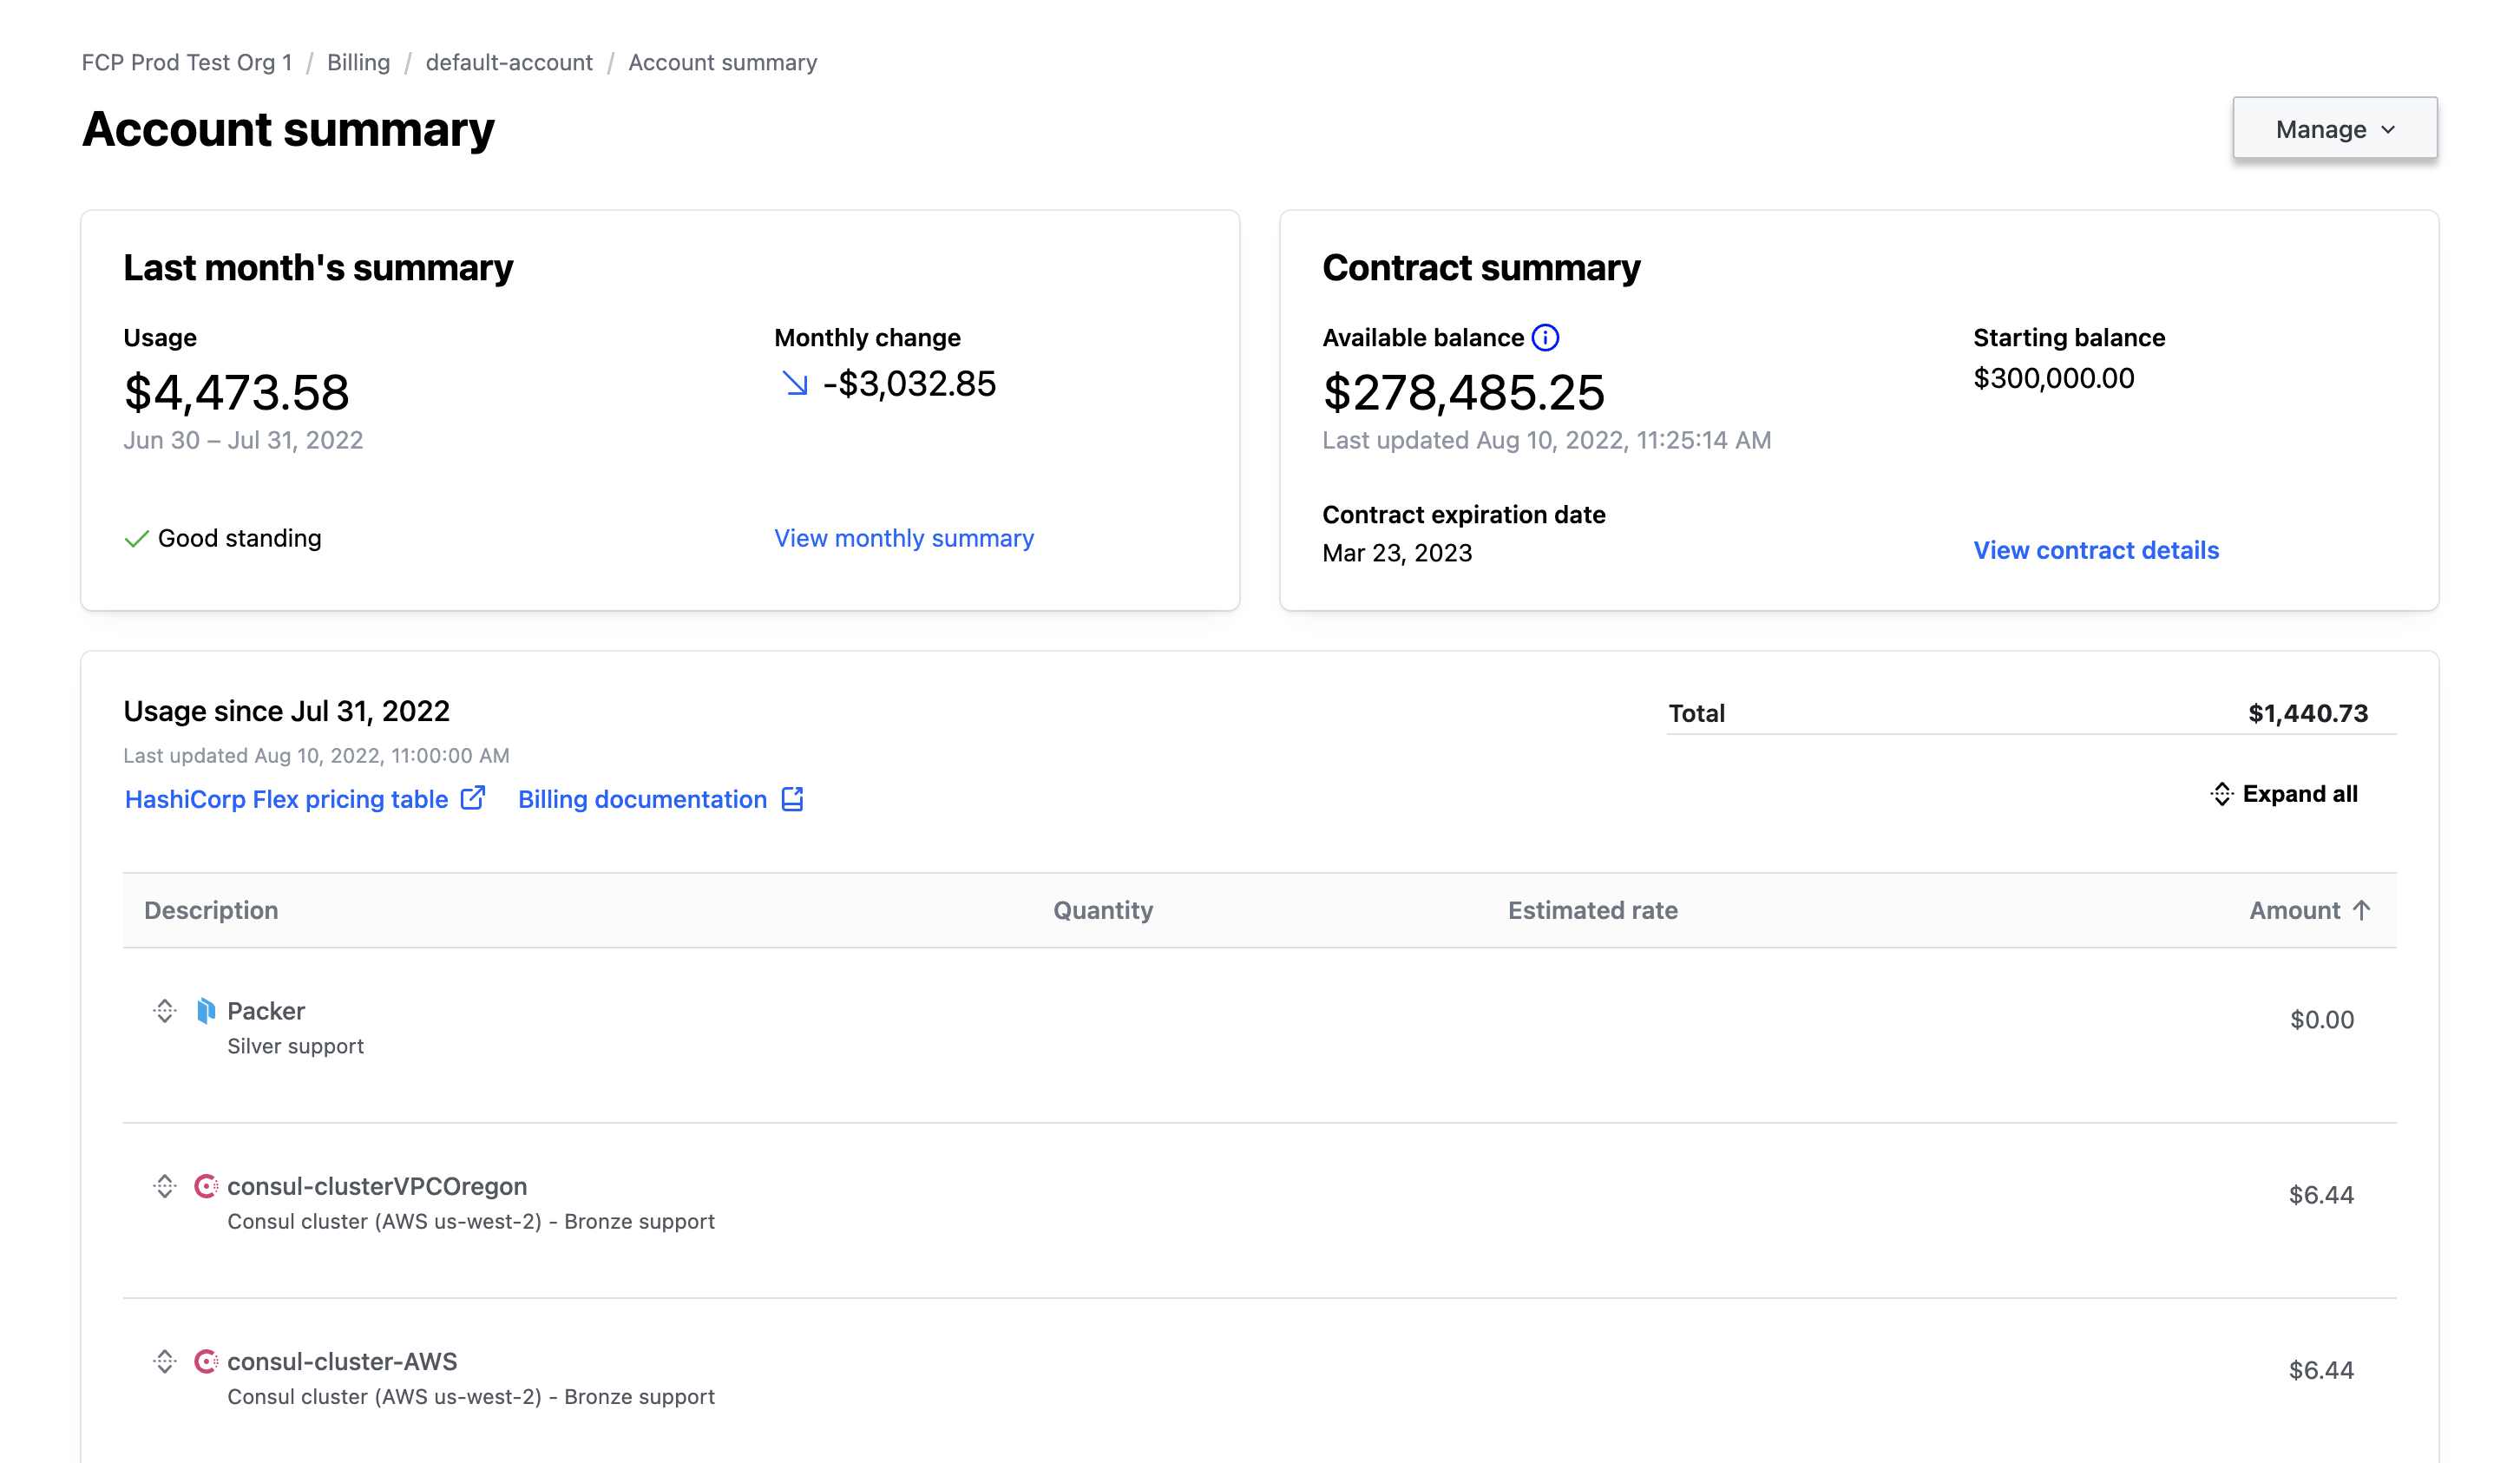Click consul-clusterVPCOregon $6.44 amount
The image size is (2520, 1463).
click(x=2321, y=1194)
